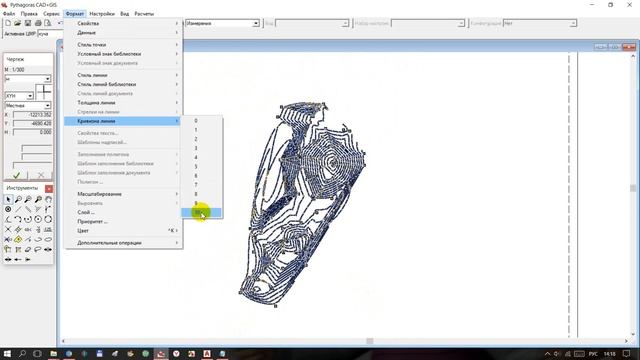
Task: Click the Y coordinate input field
Action: click(x=32, y=123)
